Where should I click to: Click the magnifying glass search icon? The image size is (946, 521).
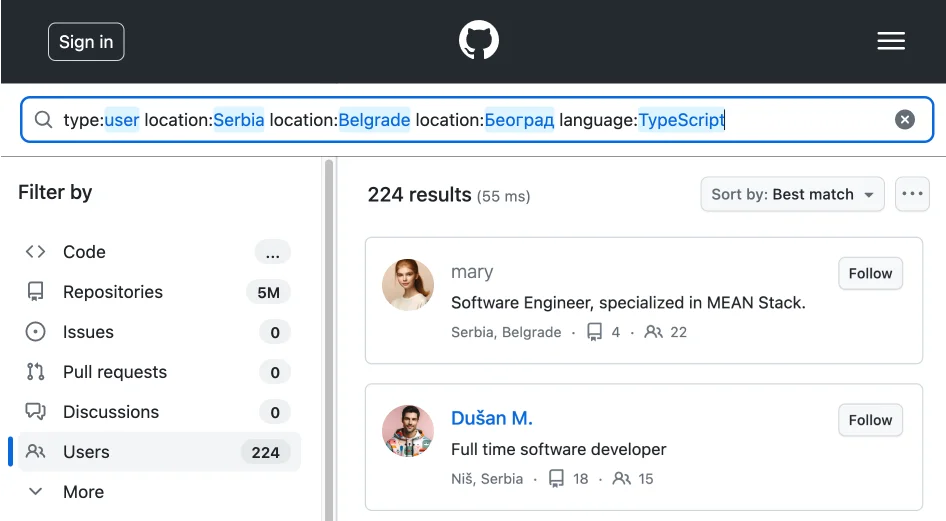43,120
